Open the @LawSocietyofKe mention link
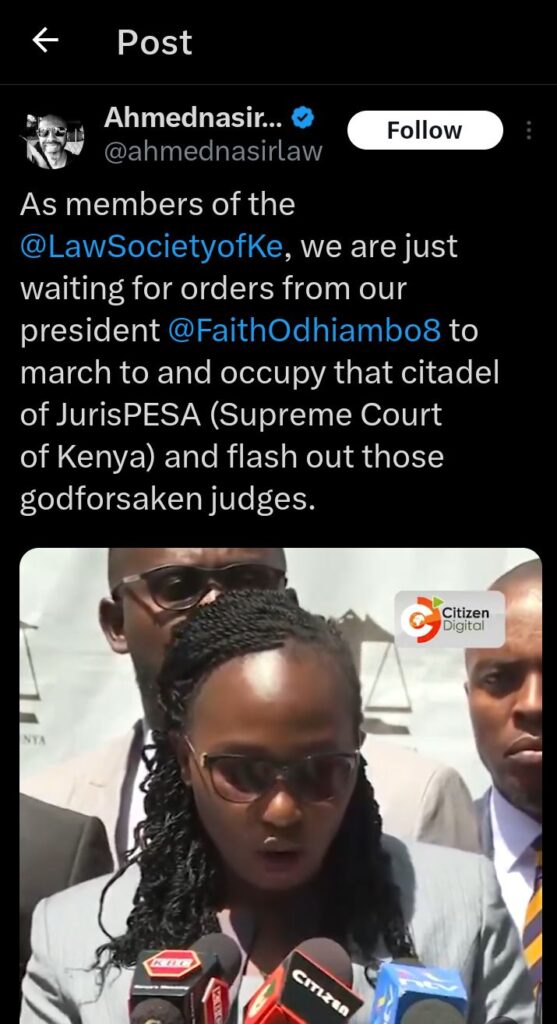Screen dimensions: 557x1024 [x=152, y=247]
